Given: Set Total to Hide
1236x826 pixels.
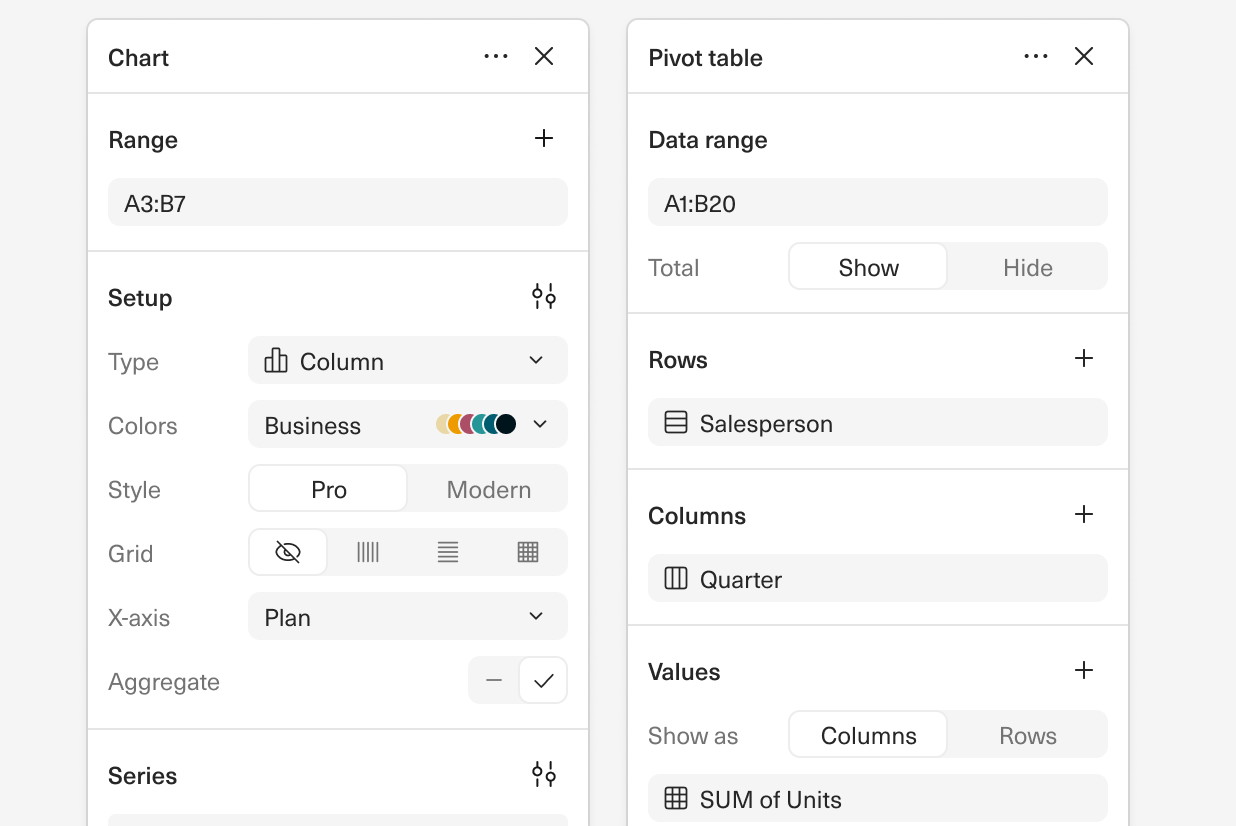Looking at the screenshot, I should point(1028,267).
